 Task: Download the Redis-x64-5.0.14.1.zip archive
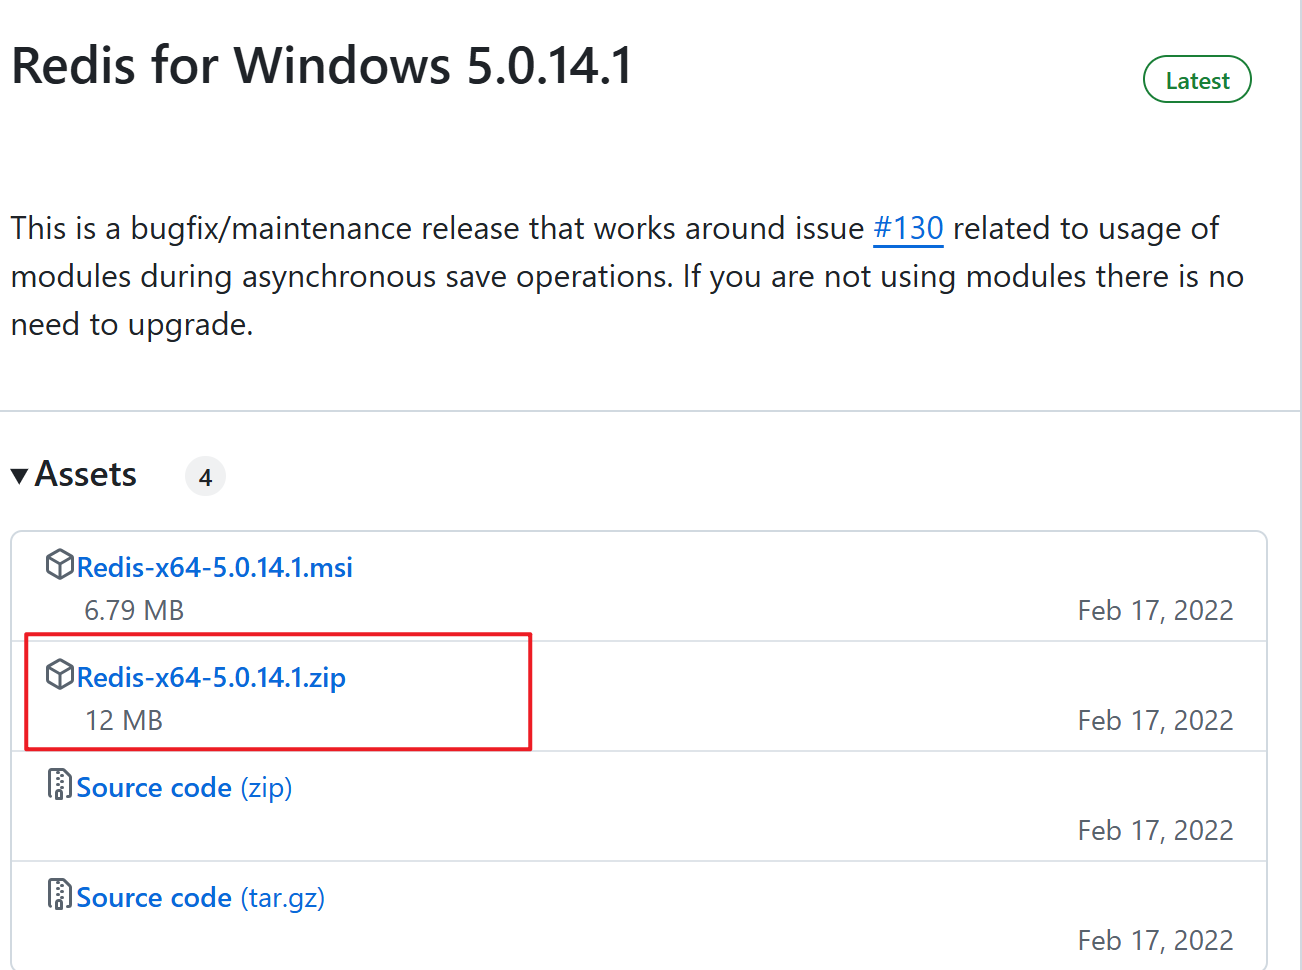tap(211, 678)
